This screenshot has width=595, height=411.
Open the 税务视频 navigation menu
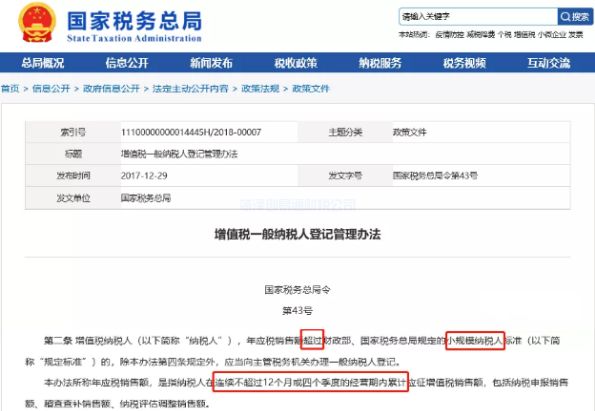tap(464, 63)
